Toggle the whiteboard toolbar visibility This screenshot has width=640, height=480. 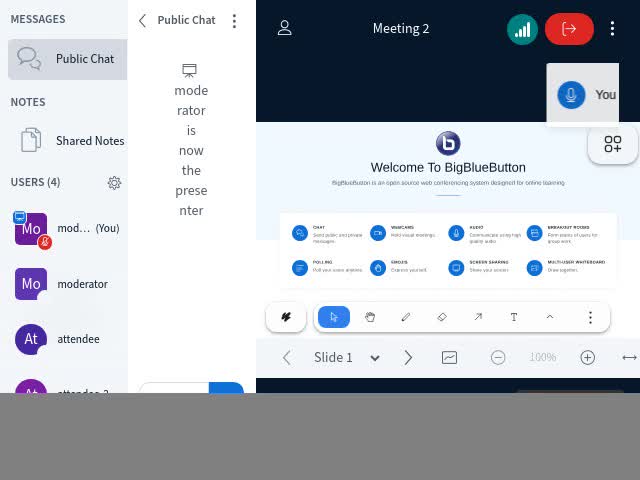(449, 358)
